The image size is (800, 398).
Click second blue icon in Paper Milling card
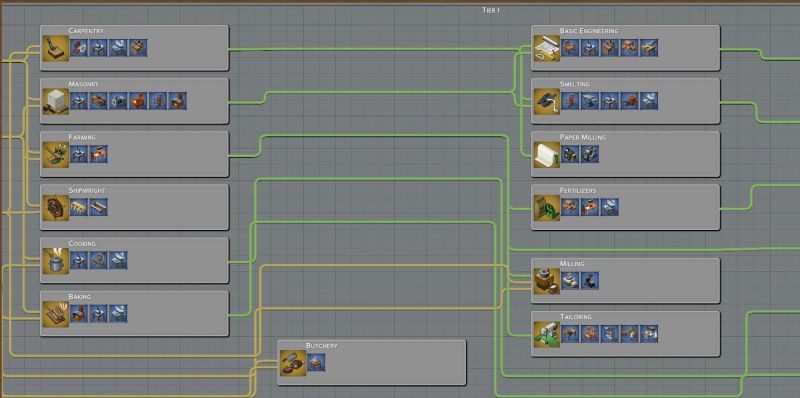pos(590,154)
